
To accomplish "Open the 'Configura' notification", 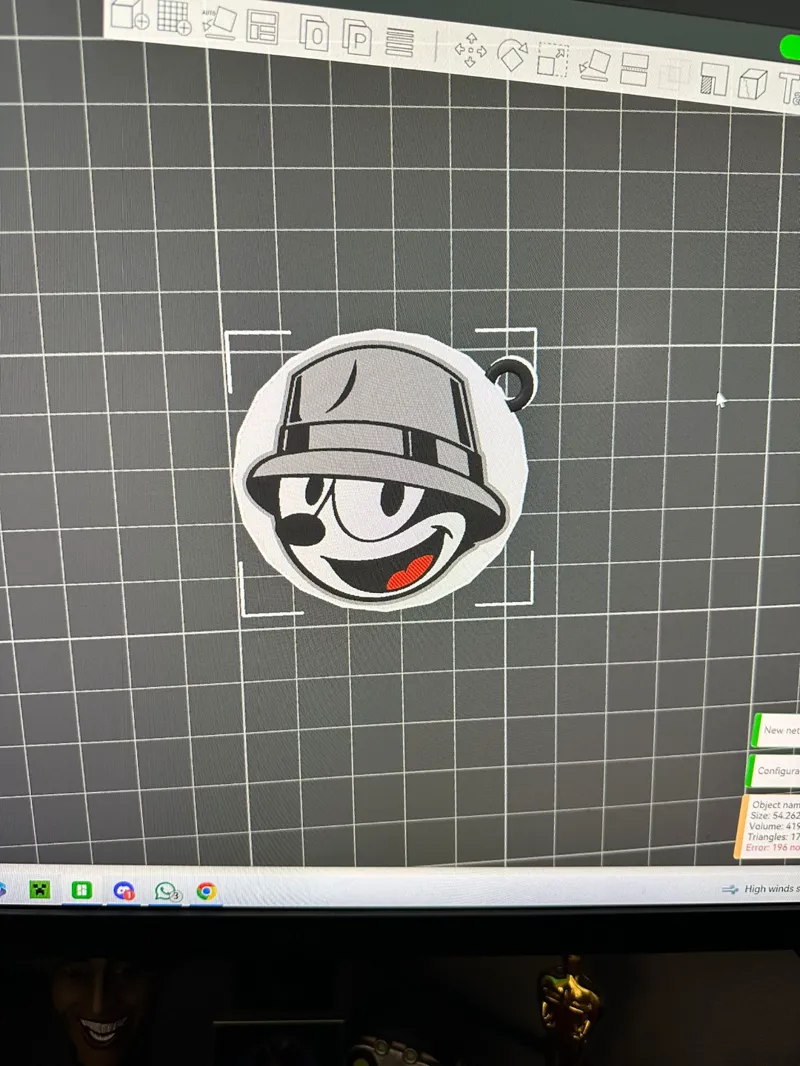I will pos(774,770).
